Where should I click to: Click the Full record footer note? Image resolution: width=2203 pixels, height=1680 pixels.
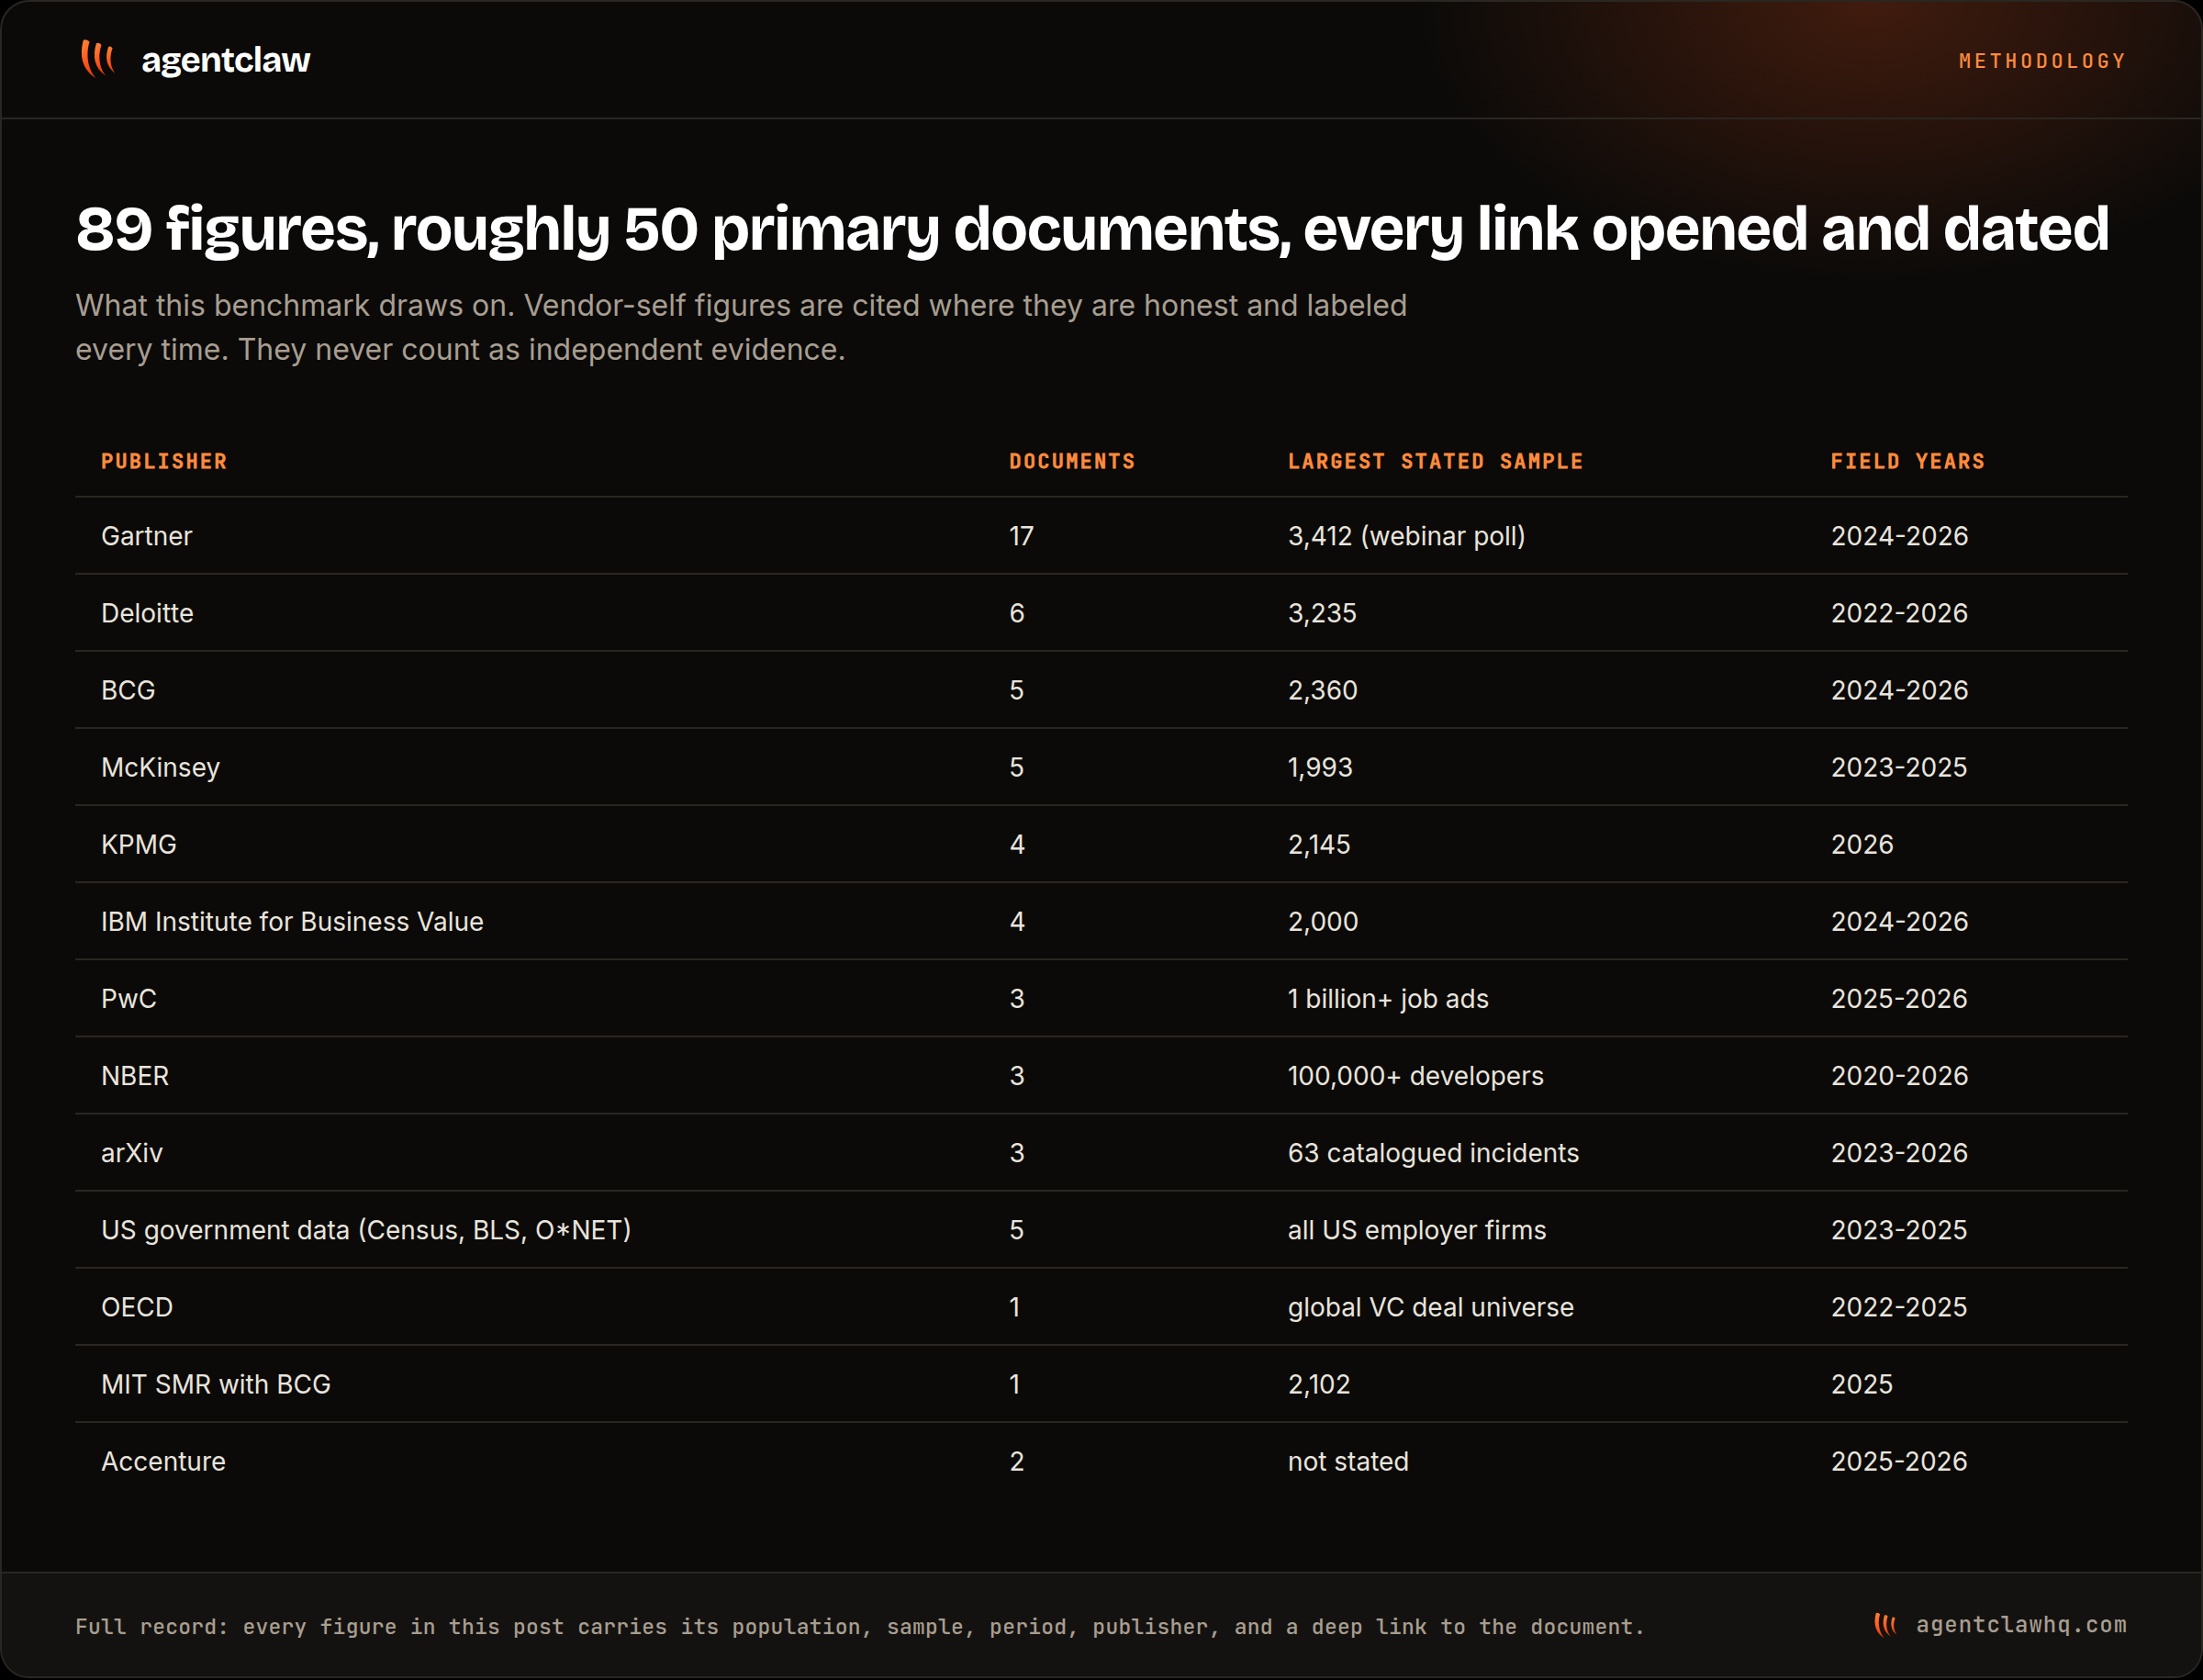860,1626
